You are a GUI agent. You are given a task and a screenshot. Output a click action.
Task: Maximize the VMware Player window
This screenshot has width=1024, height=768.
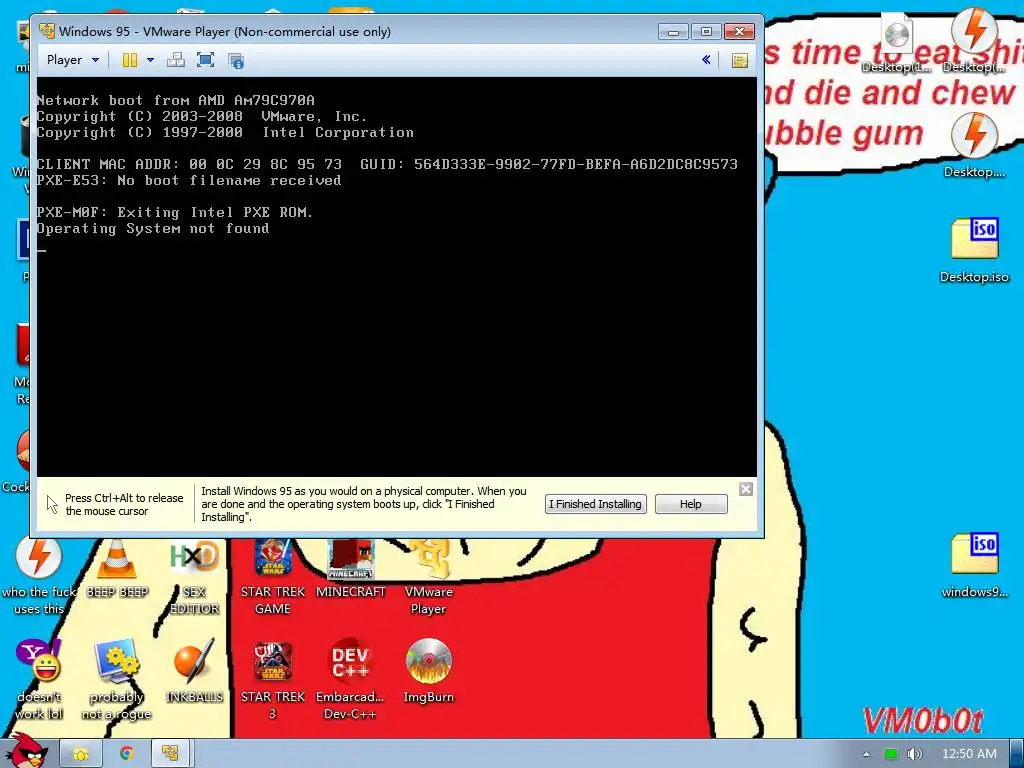tap(706, 31)
